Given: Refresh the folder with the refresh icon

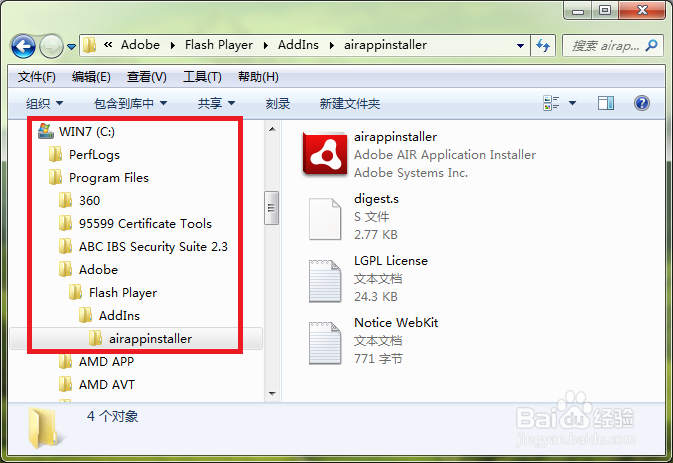Looking at the screenshot, I should pyautogui.click(x=543, y=45).
